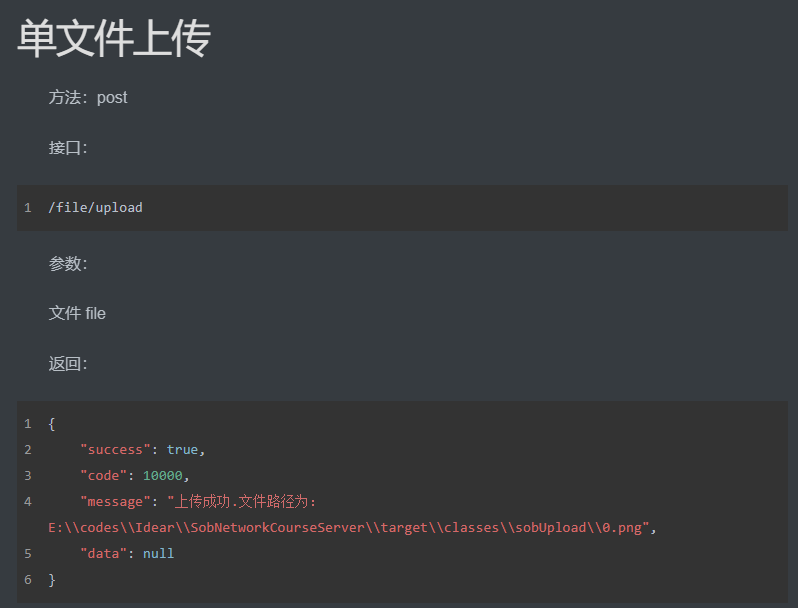
Task: Click line number 3 in response block
Action: tap(28, 476)
